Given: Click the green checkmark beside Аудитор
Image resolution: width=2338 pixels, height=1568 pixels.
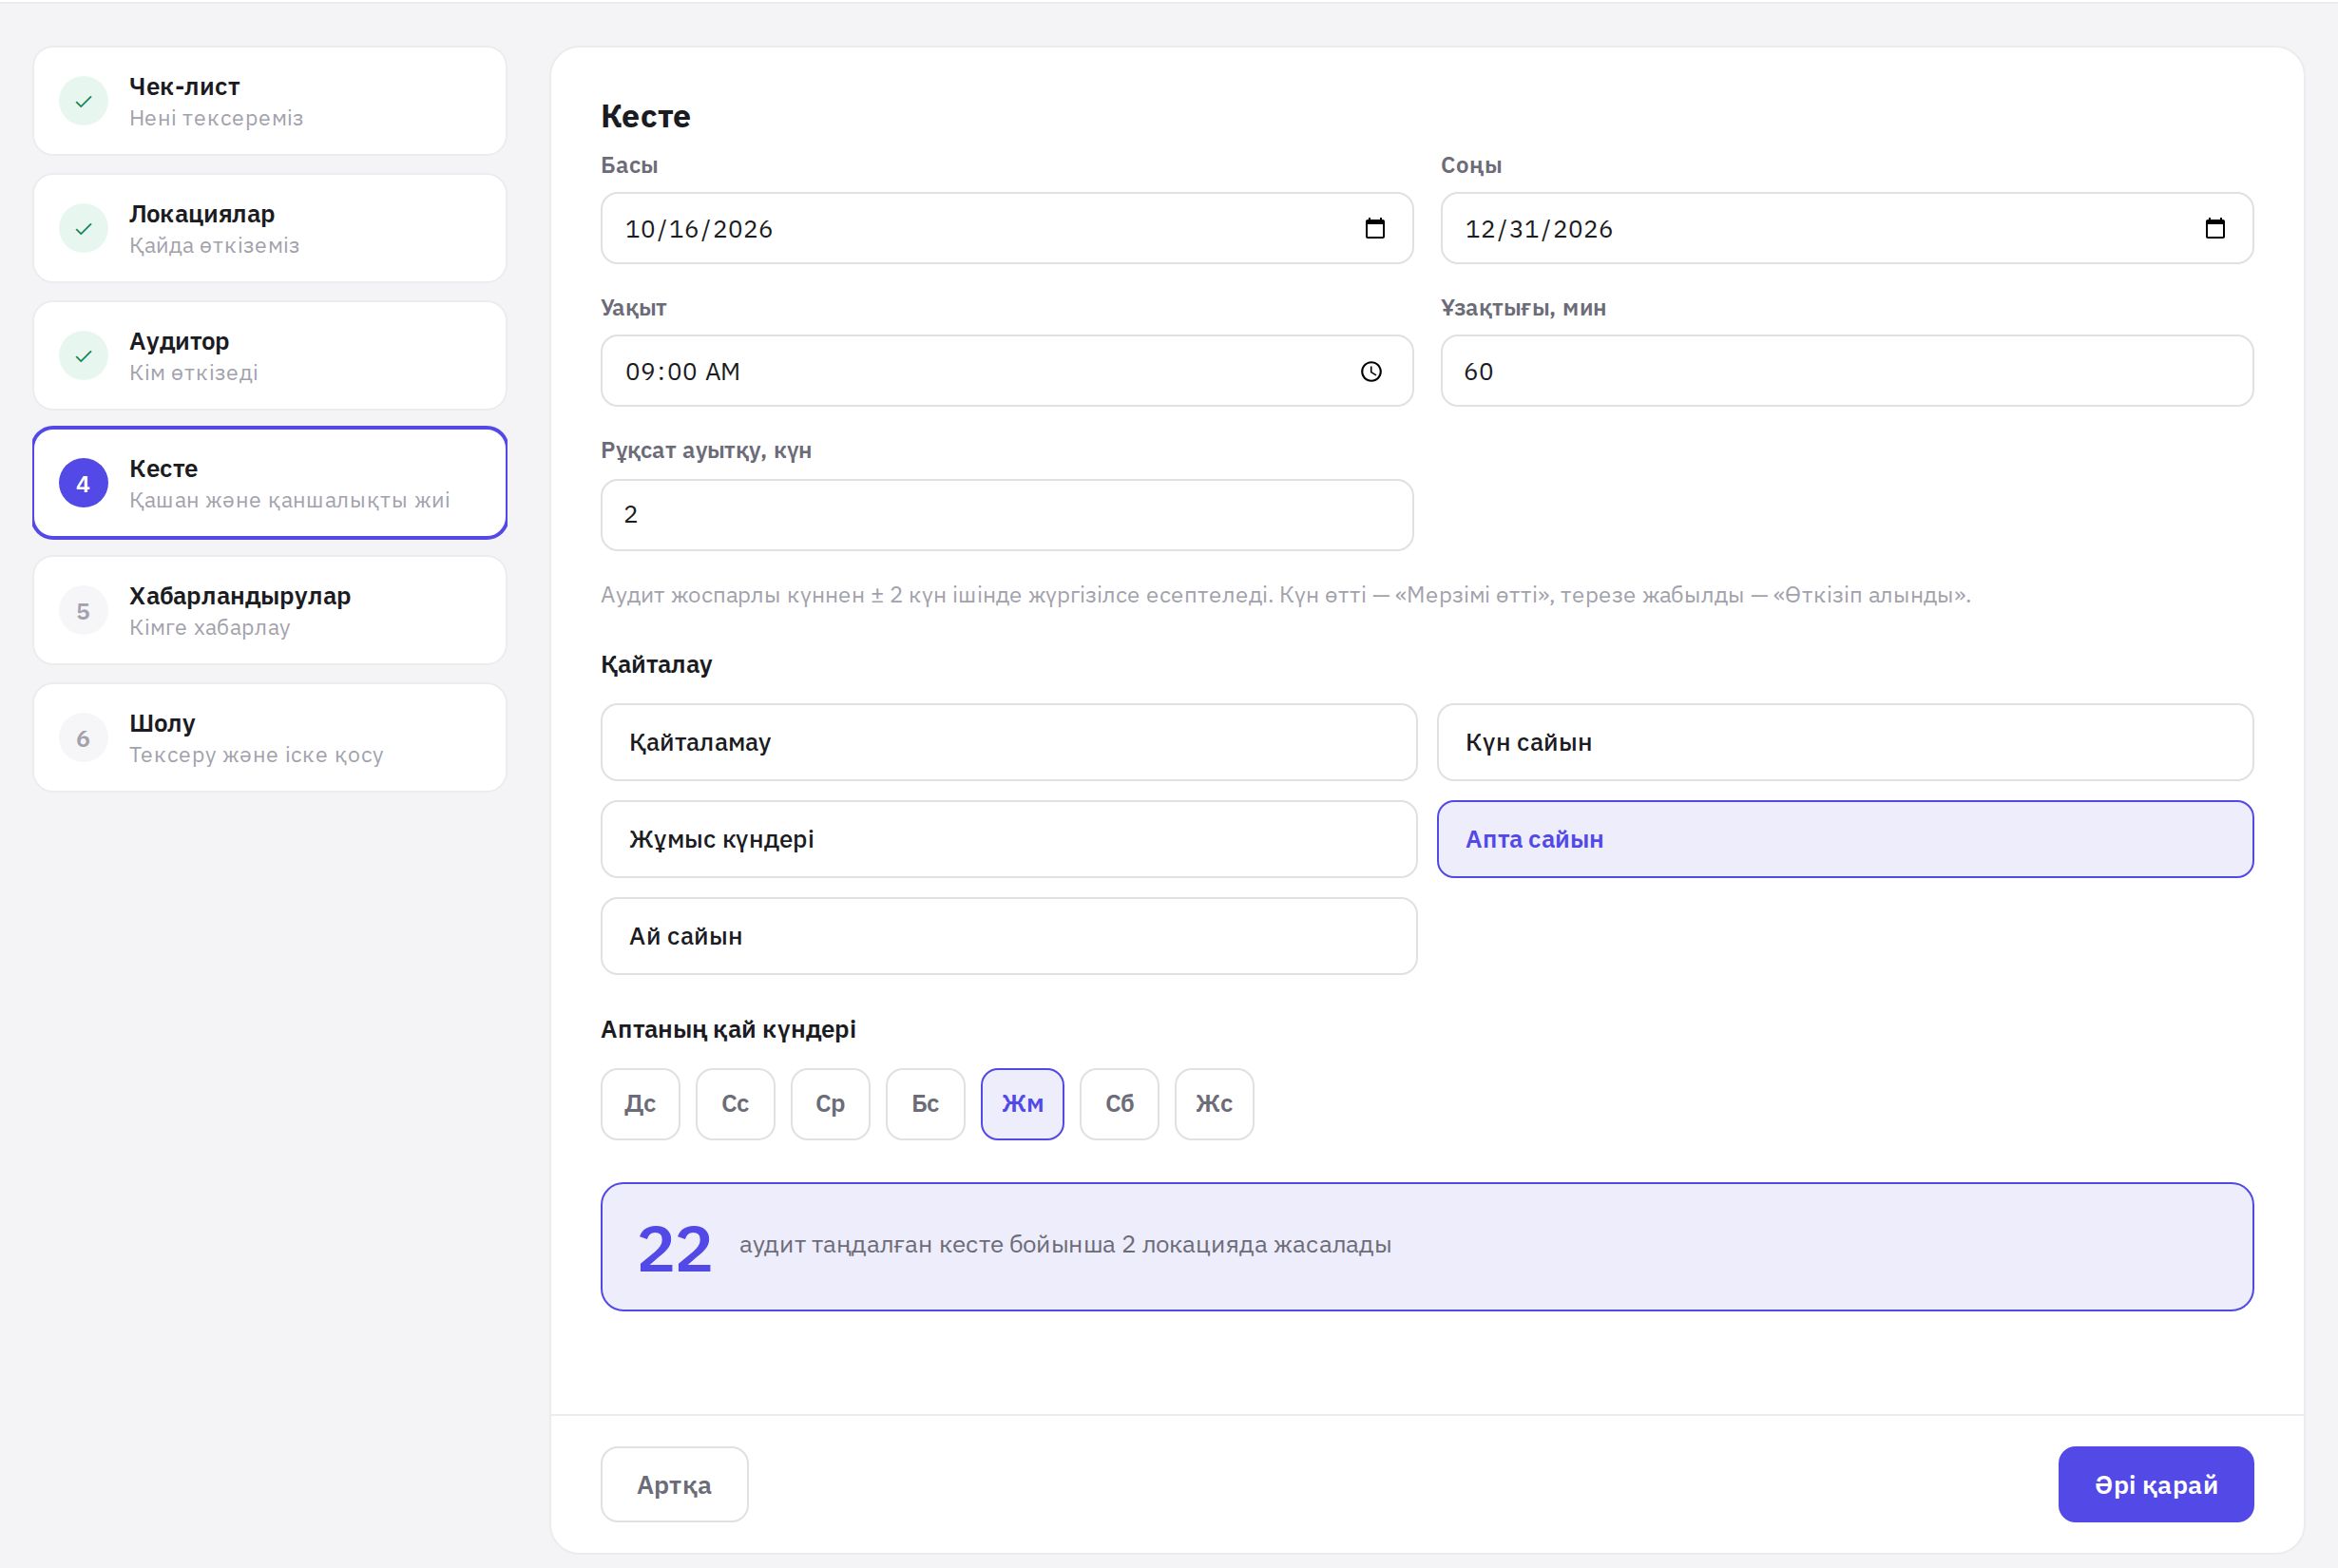Looking at the screenshot, I should pos(84,356).
